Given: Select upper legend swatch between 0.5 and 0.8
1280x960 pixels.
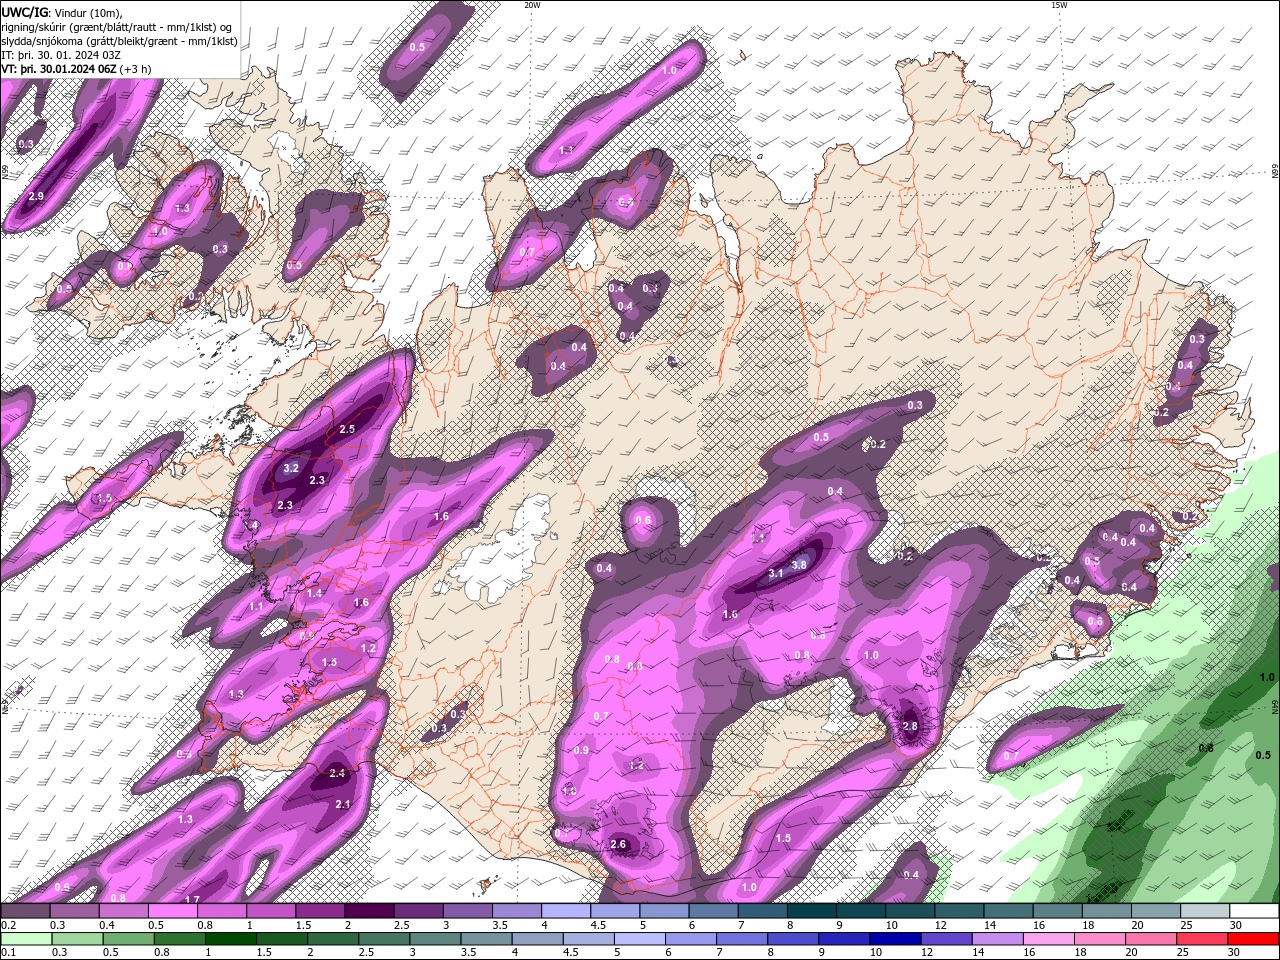Looking at the screenshot, I should pos(172,911).
